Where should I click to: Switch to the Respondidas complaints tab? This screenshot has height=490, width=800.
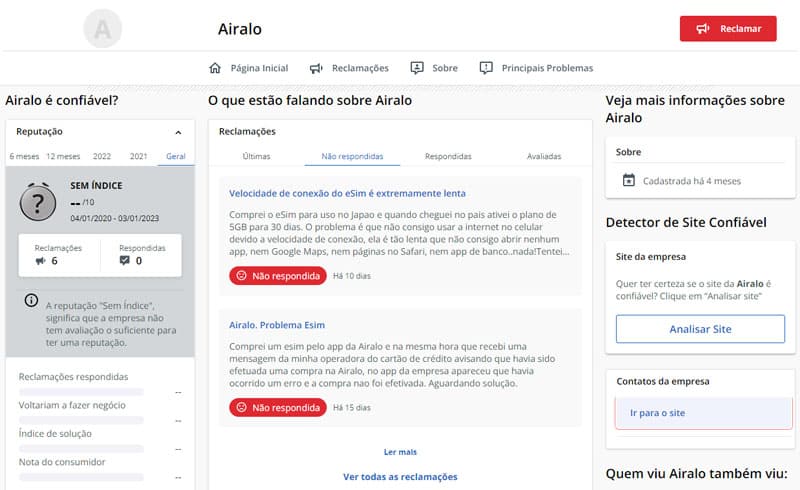[x=448, y=156]
